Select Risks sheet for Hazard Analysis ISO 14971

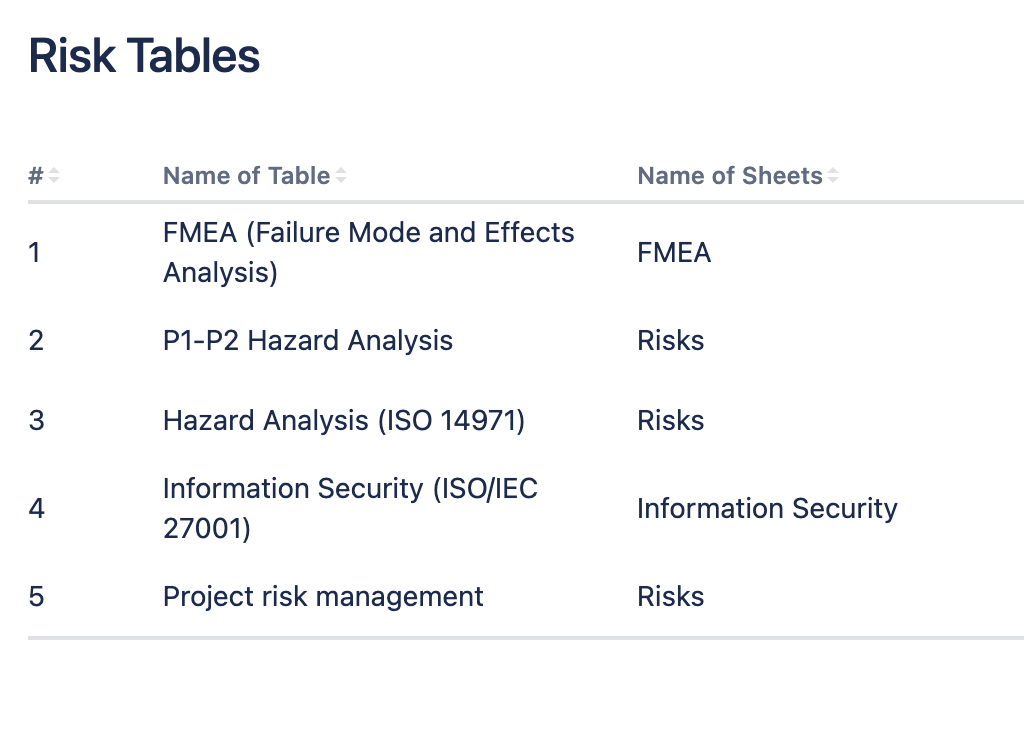(x=671, y=420)
